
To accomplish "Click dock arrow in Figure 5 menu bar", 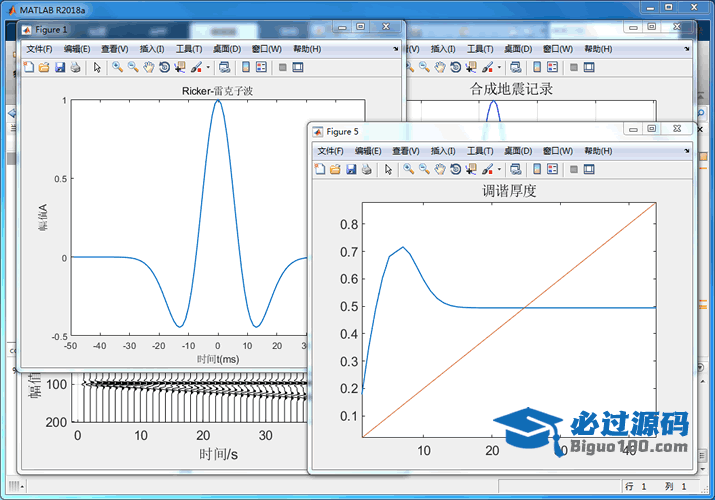I will [x=686, y=150].
